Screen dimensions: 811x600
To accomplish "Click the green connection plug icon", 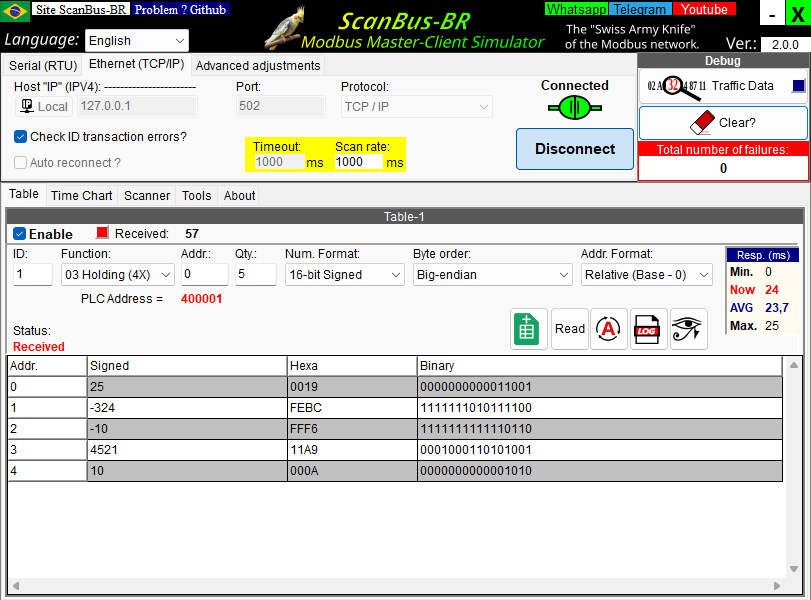I will coord(575,108).
